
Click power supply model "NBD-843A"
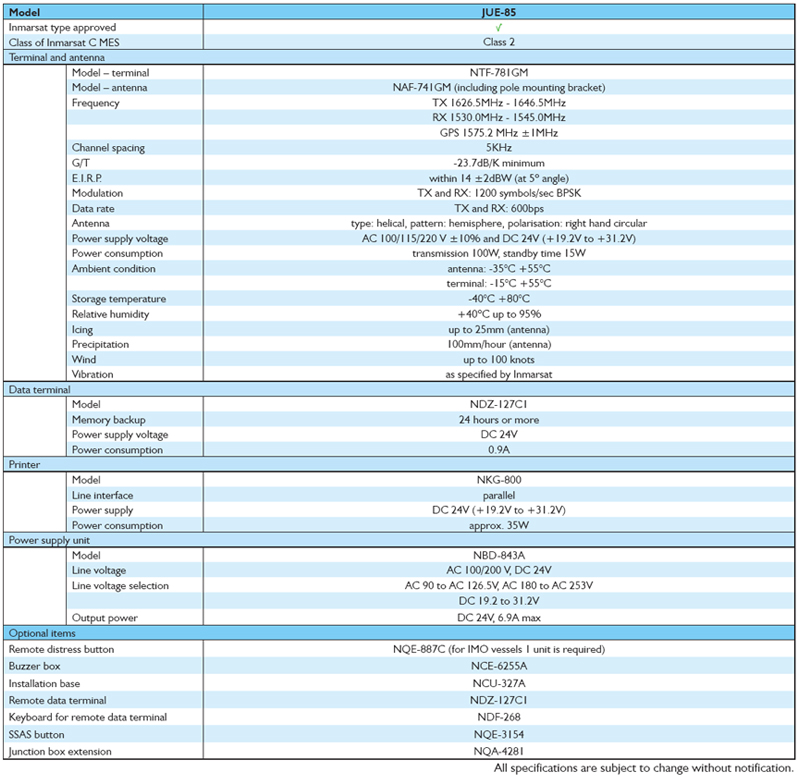click(498, 555)
